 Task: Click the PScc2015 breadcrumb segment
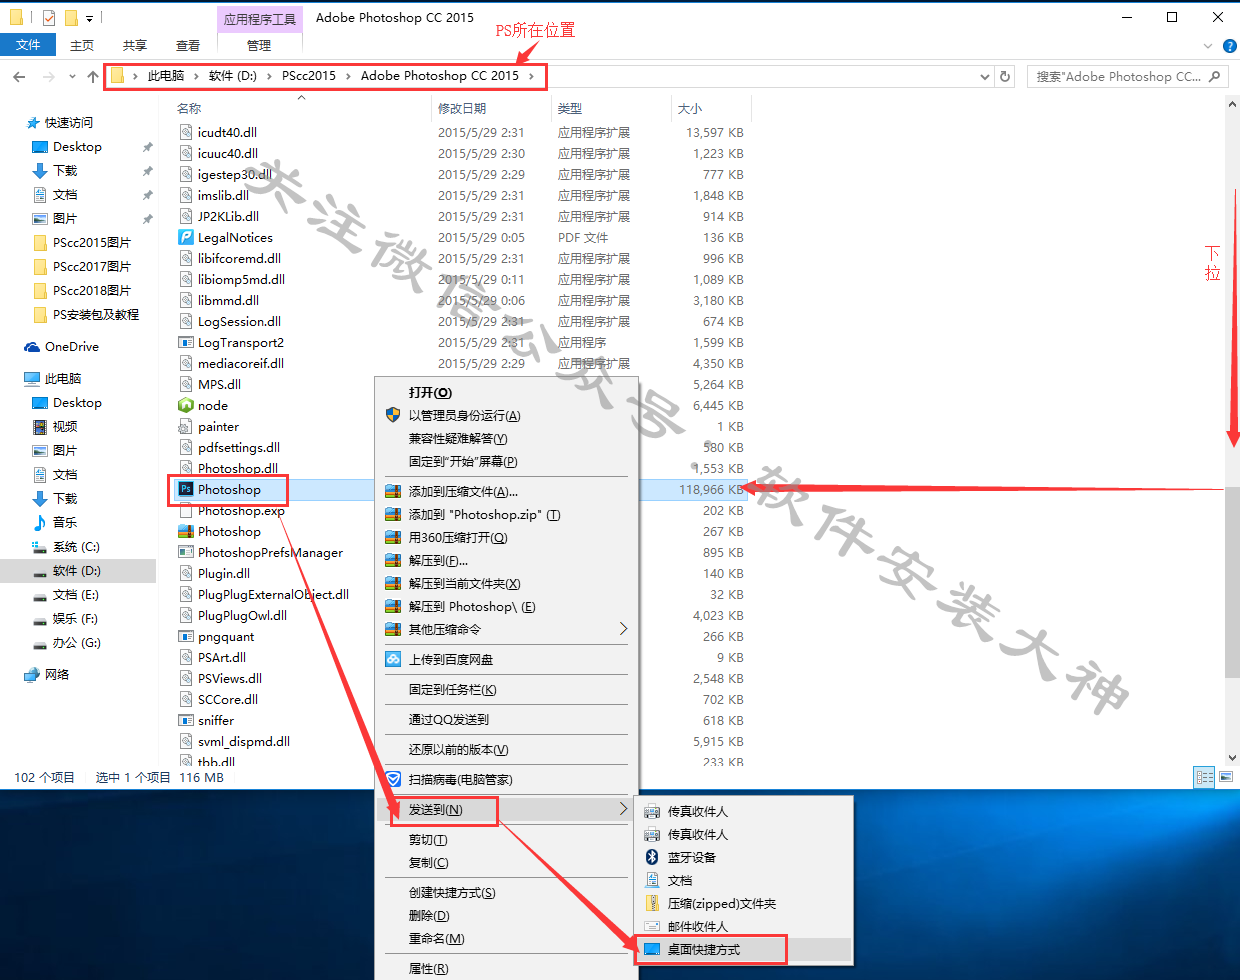(x=309, y=76)
